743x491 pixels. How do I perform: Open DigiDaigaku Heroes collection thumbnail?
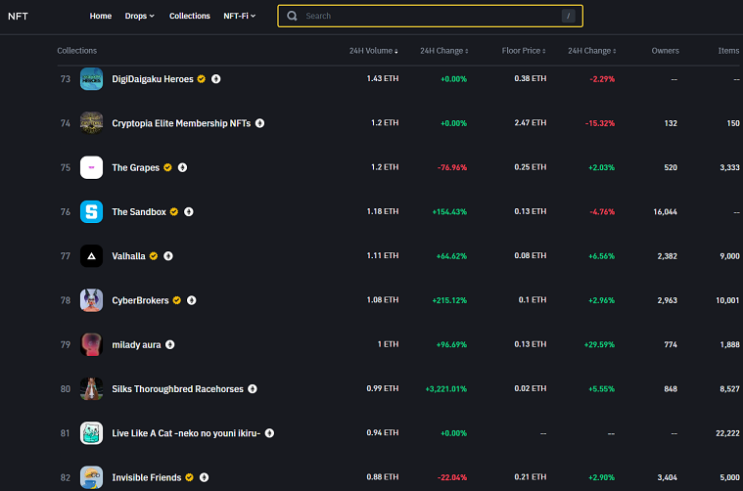[x=91, y=79]
